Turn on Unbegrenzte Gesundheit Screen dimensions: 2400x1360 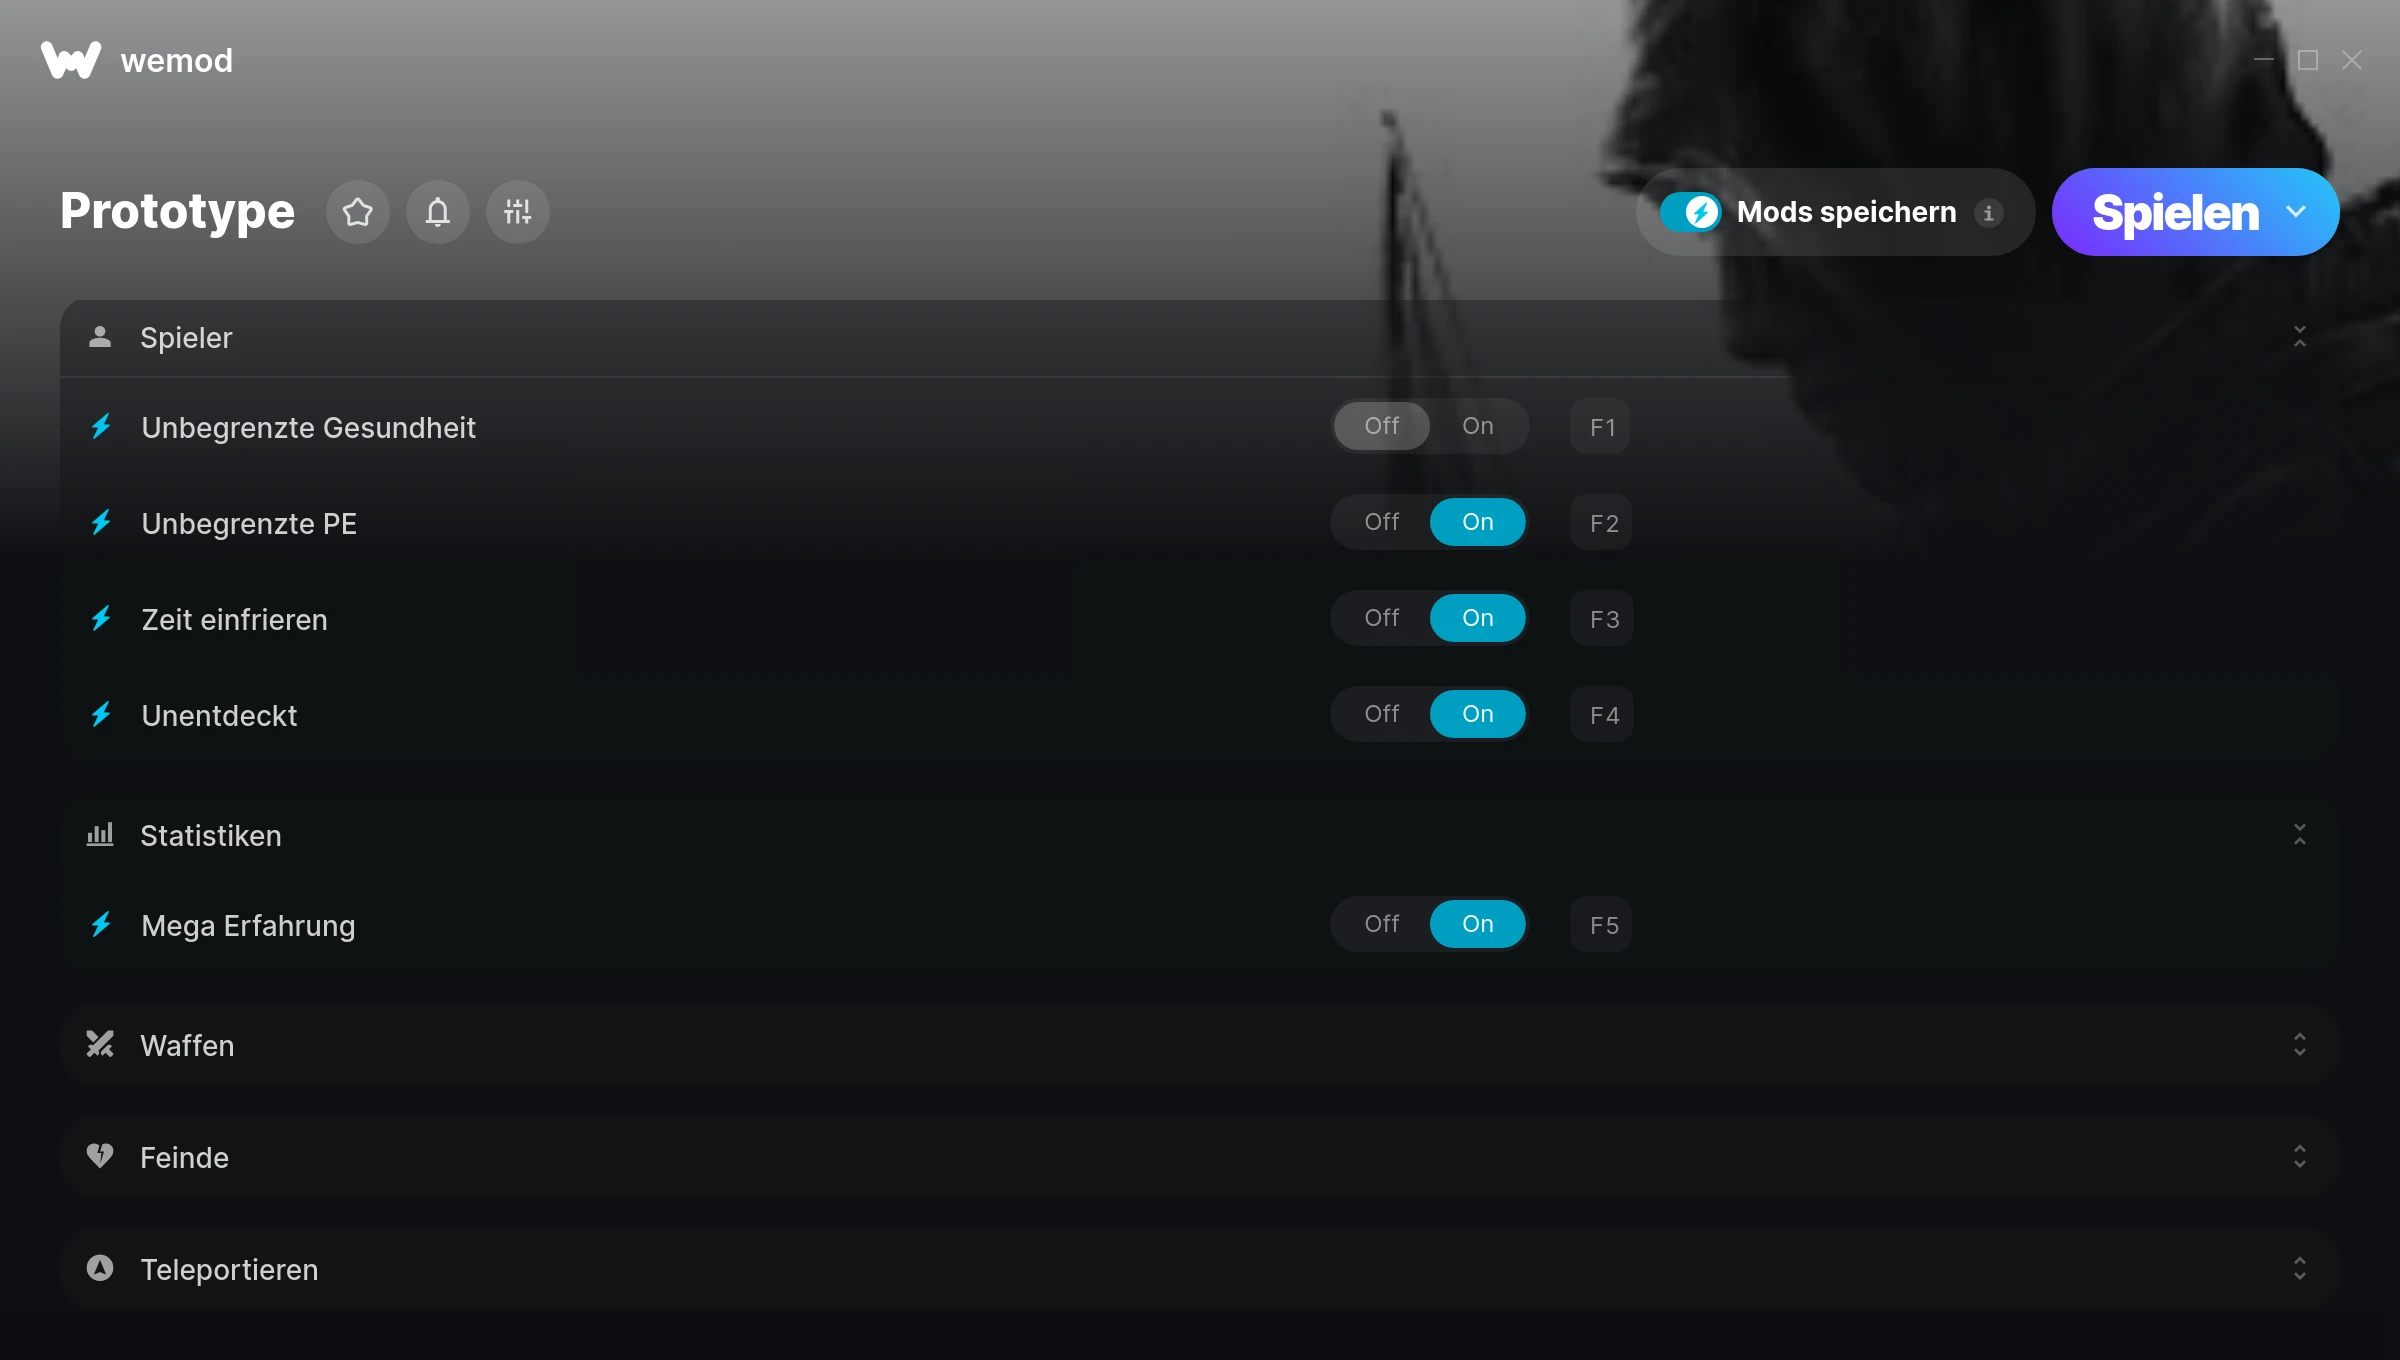1478,426
